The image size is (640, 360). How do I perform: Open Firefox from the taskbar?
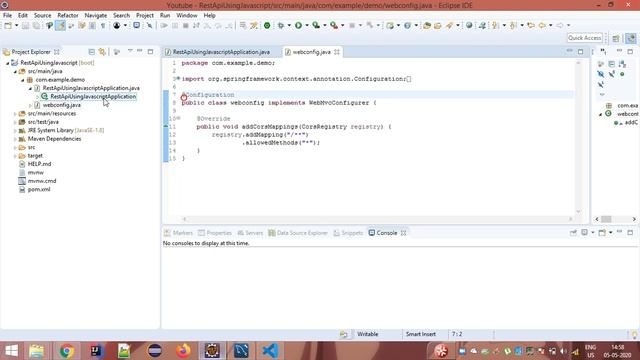(183, 351)
